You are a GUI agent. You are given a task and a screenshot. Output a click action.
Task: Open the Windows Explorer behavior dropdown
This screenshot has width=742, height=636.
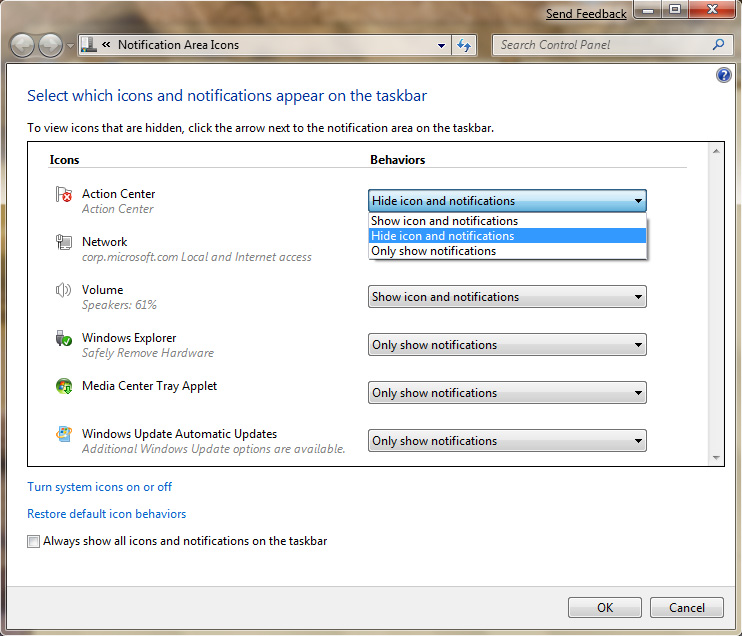(x=507, y=345)
